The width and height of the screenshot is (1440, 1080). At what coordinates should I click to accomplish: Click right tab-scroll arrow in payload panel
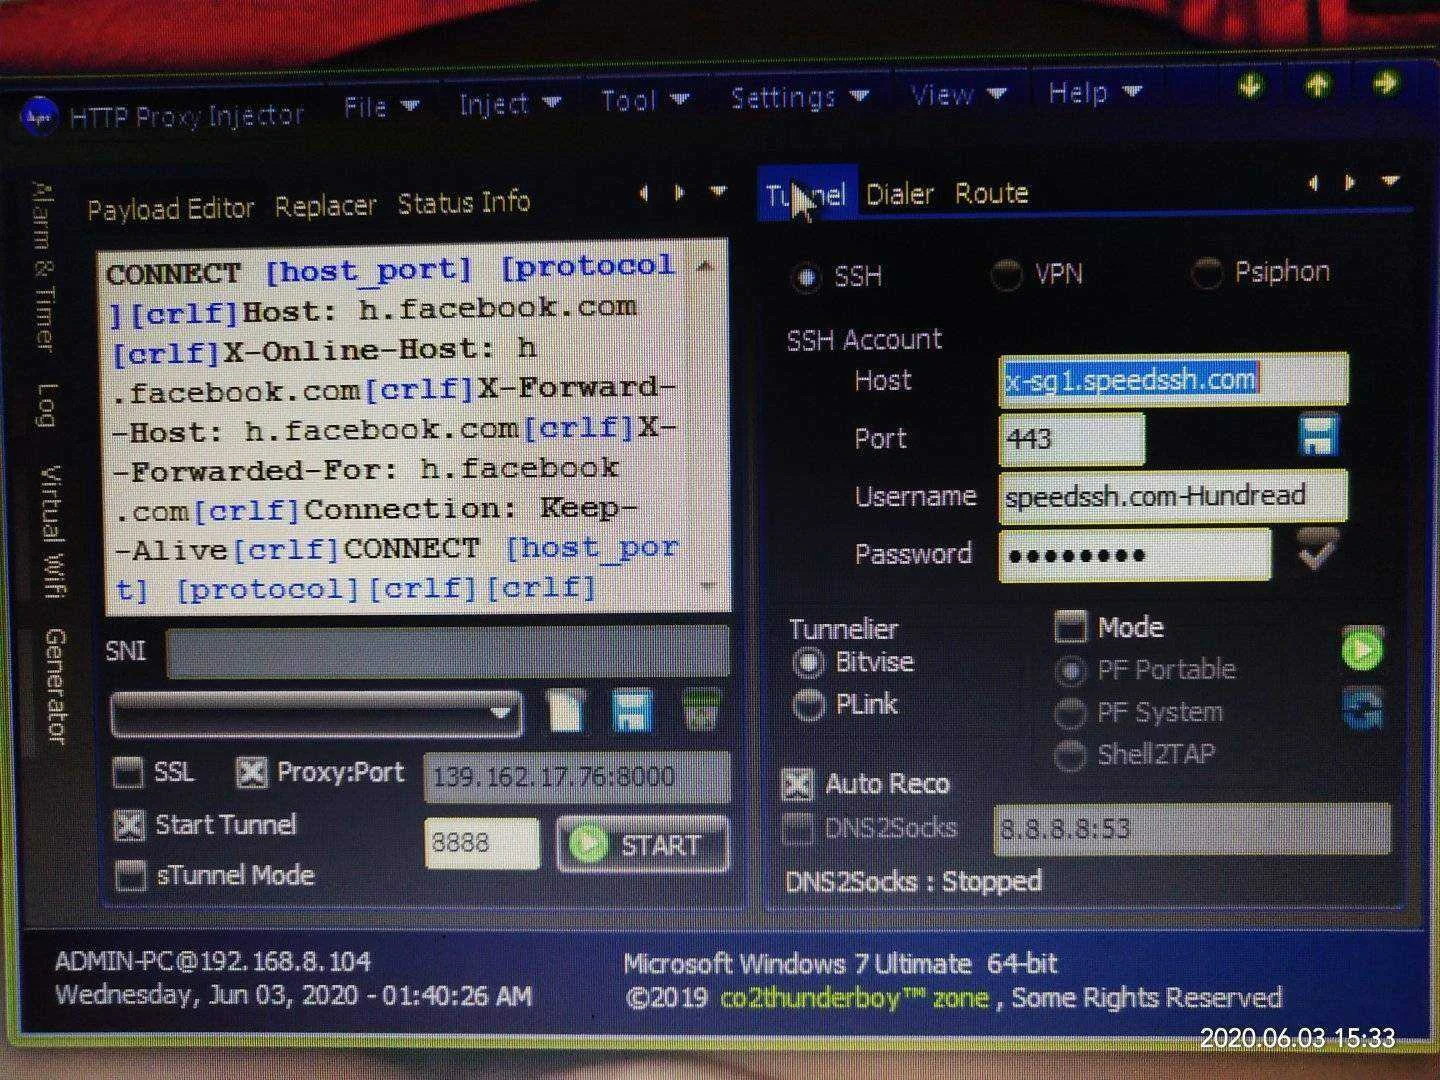[x=681, y=192]
